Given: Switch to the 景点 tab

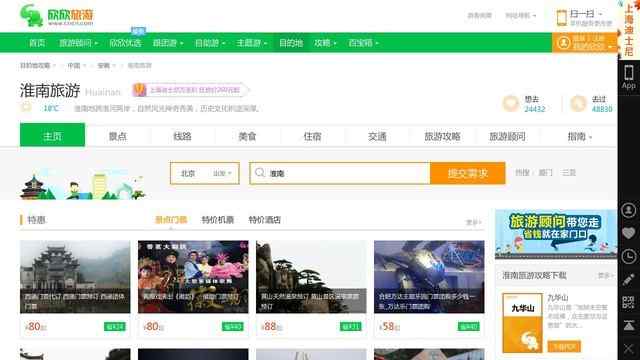Looking at the screenshot, I should pos(118,136).
